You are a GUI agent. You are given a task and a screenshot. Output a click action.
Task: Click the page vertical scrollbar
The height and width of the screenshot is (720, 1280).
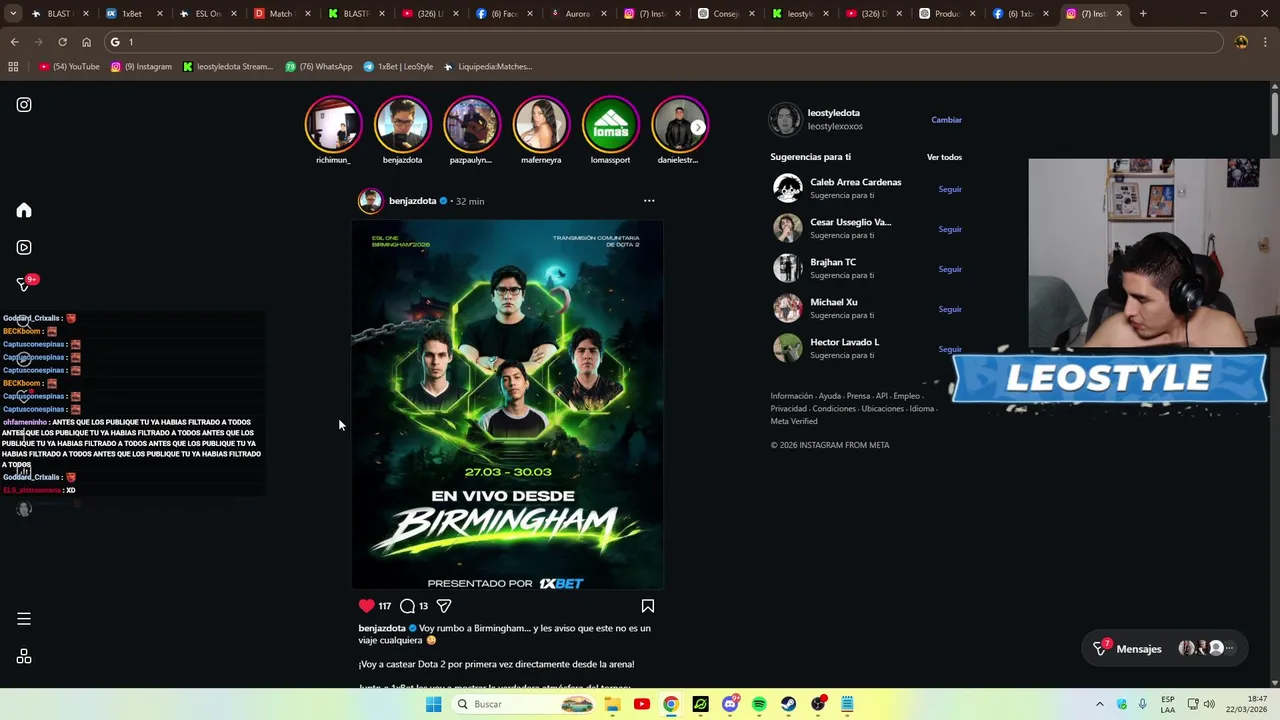tap(1274, 385)
